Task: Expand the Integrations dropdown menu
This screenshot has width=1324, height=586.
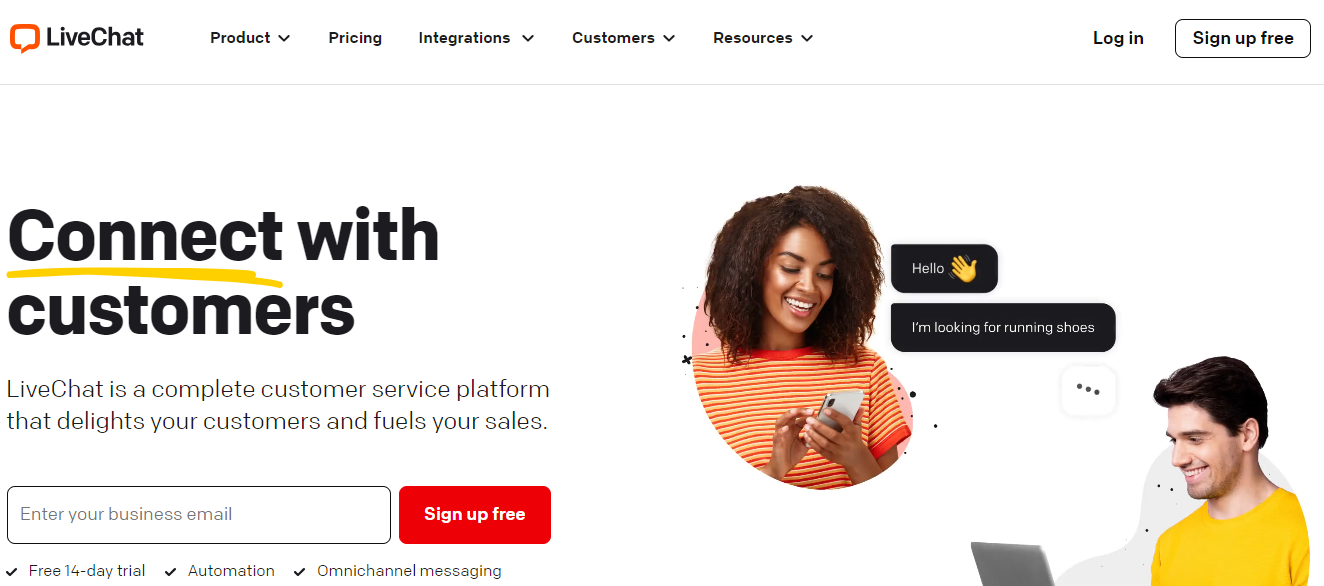Action: click(x=476, y=38)
